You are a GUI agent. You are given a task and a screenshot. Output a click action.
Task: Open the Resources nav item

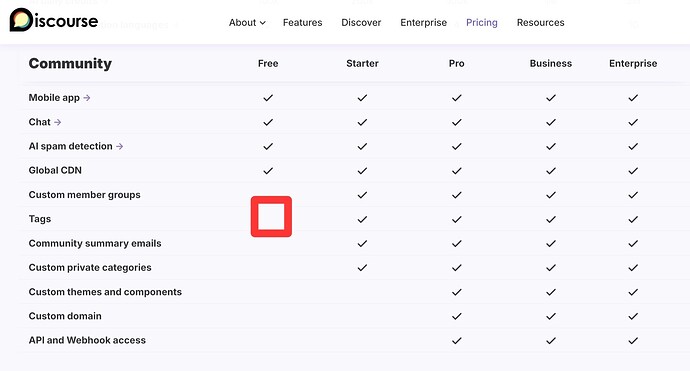tap(540, 22)
